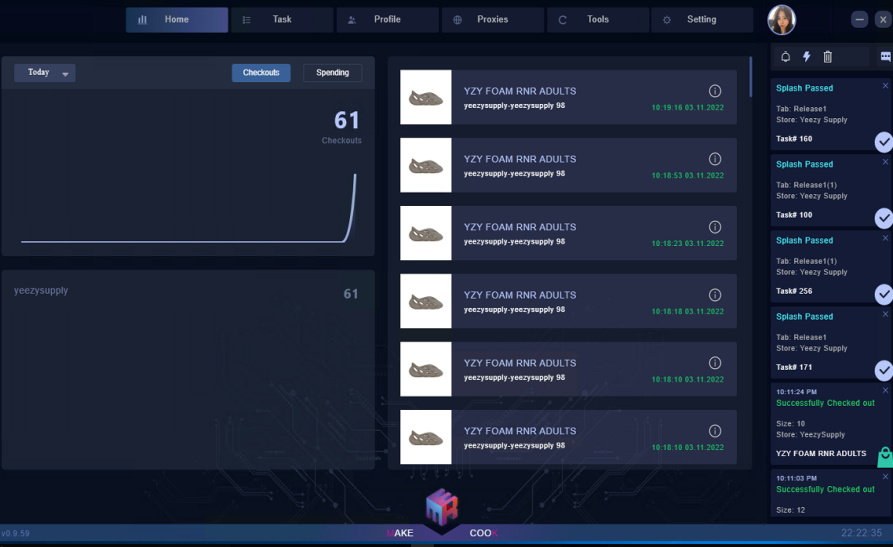This screenshot has width=893, height=547.
Task: Click the MakeCook cube logo
Action: click(x=441, y=507)
